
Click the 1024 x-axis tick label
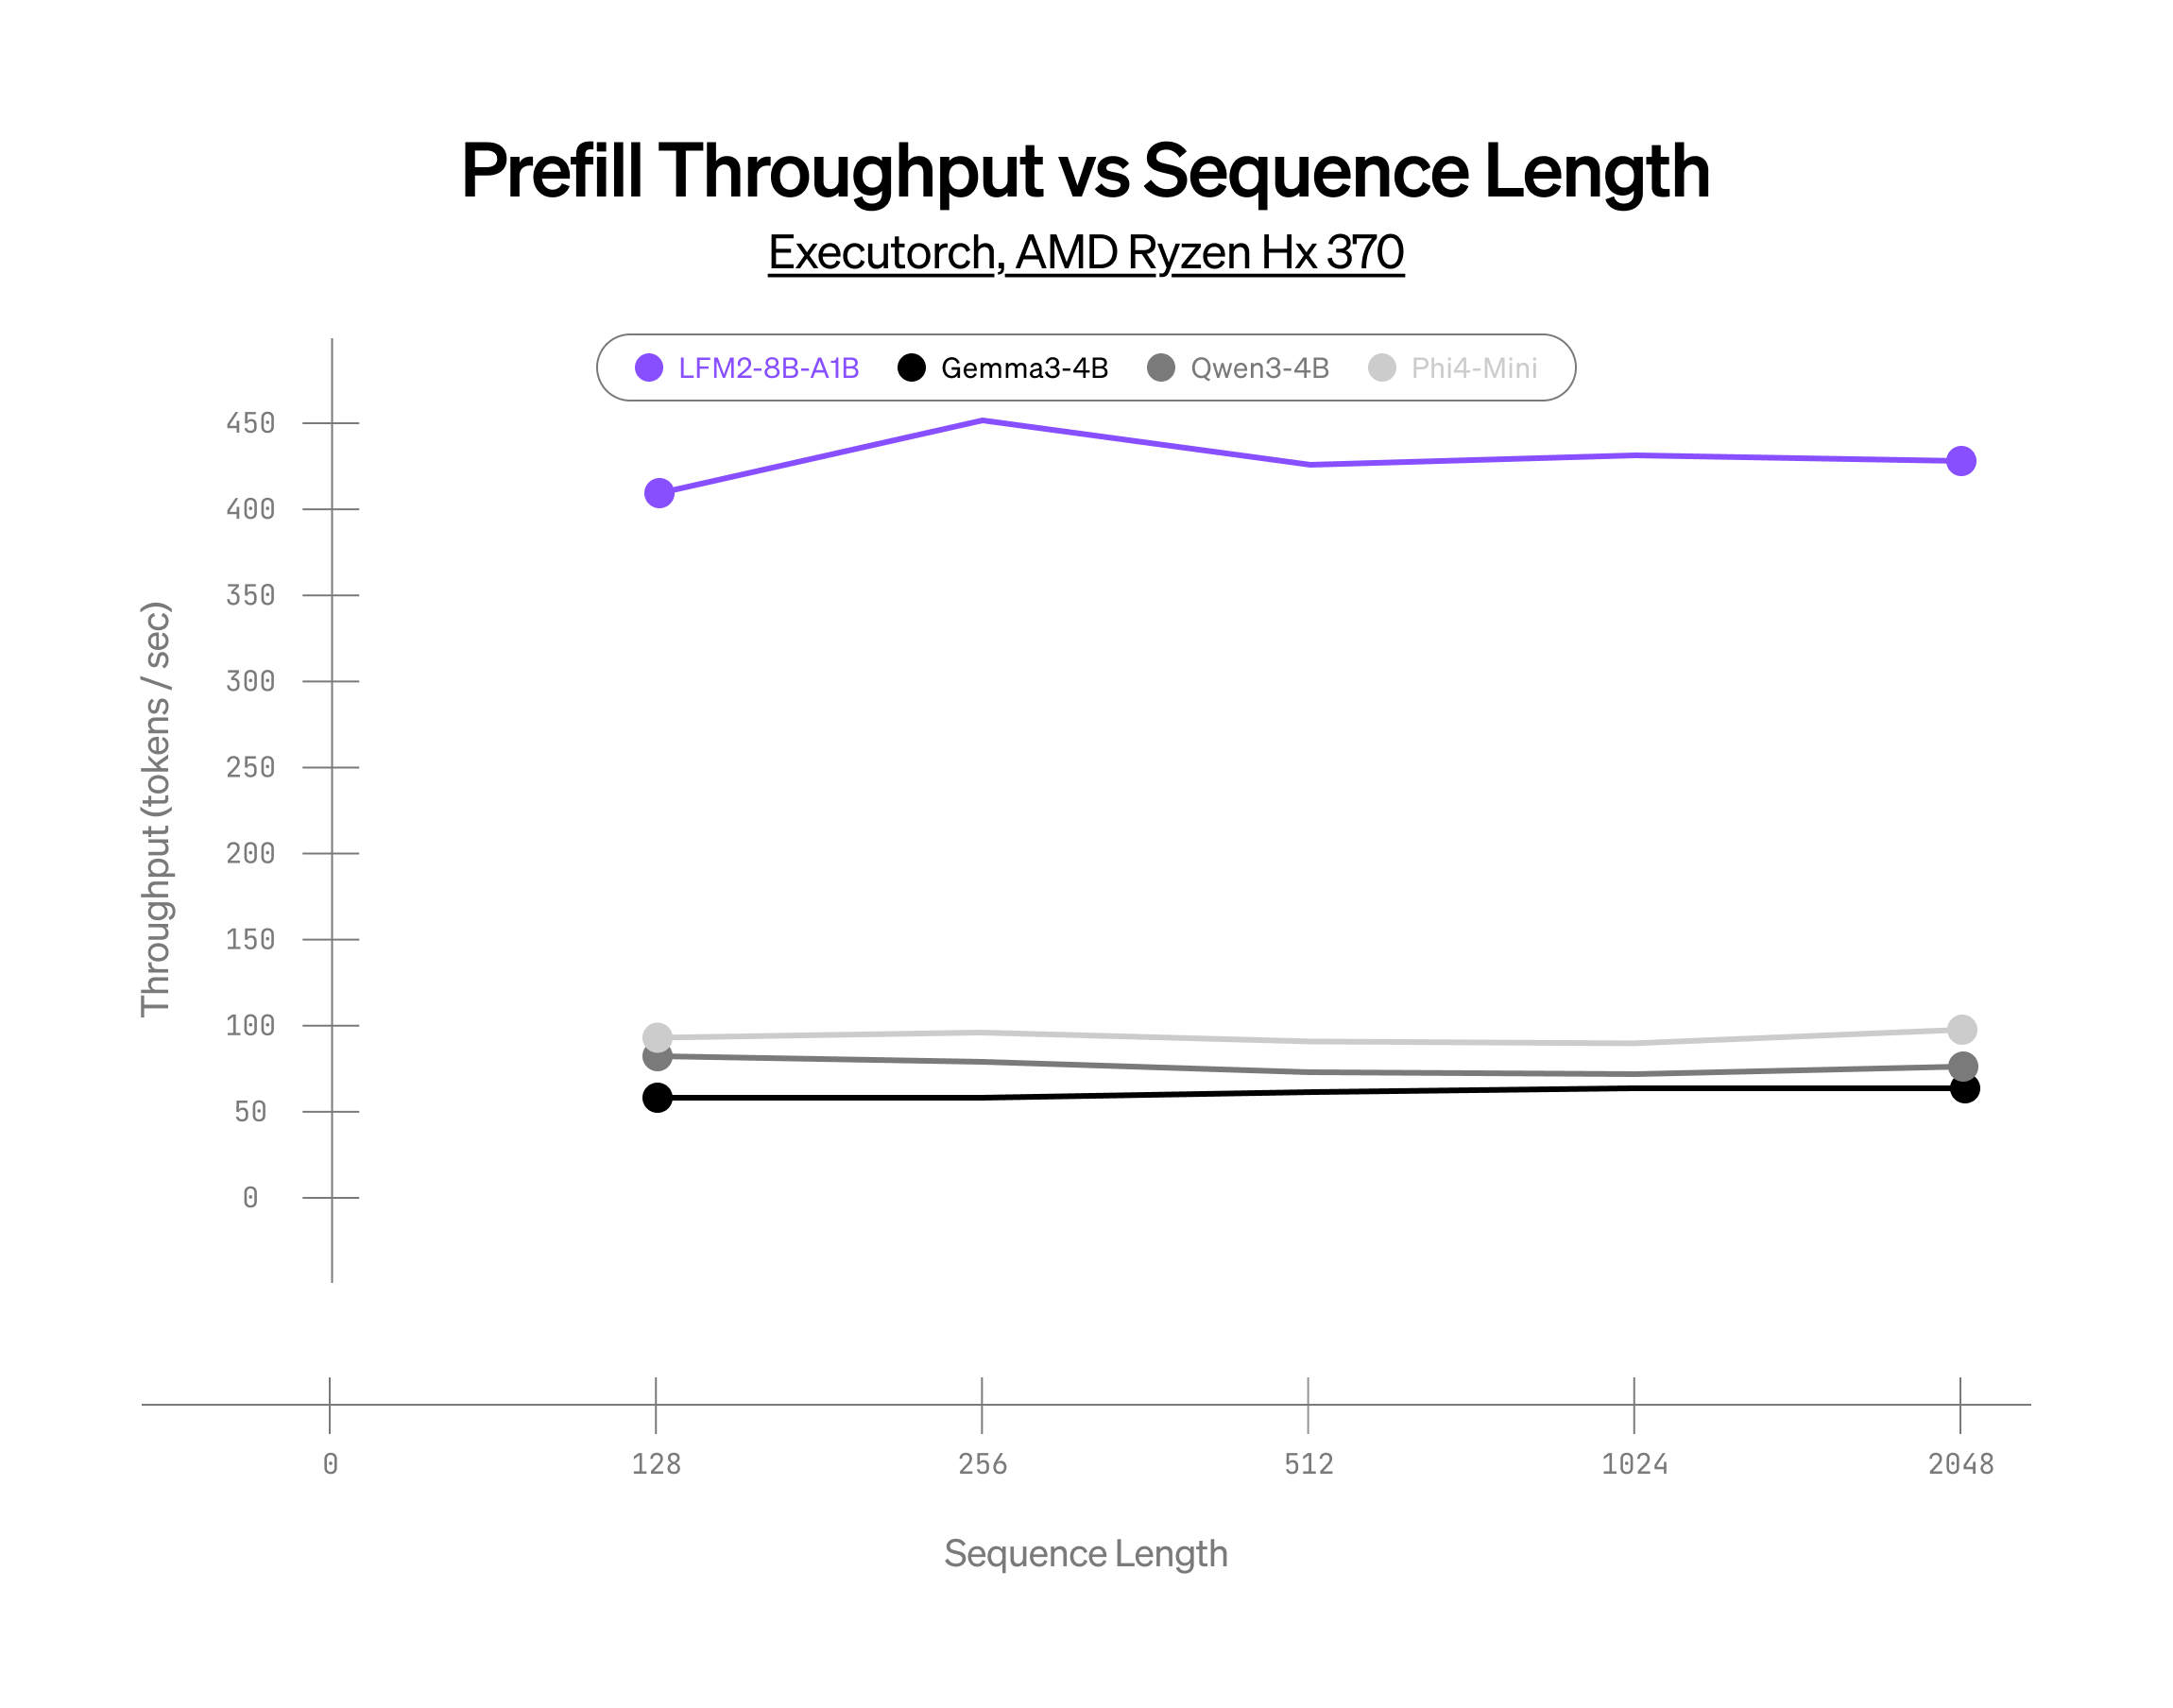[1634, 1464]
